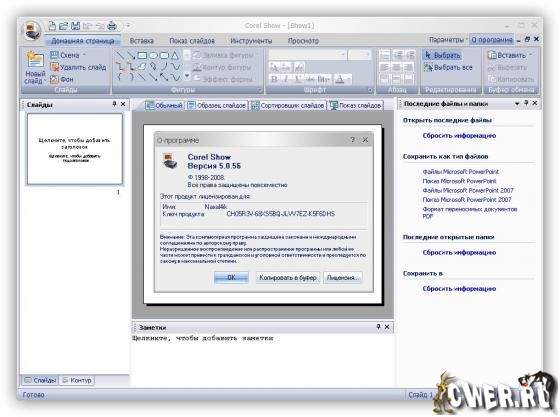Click Сбросить информацию under Открыть последние файлы

[459, 136]
